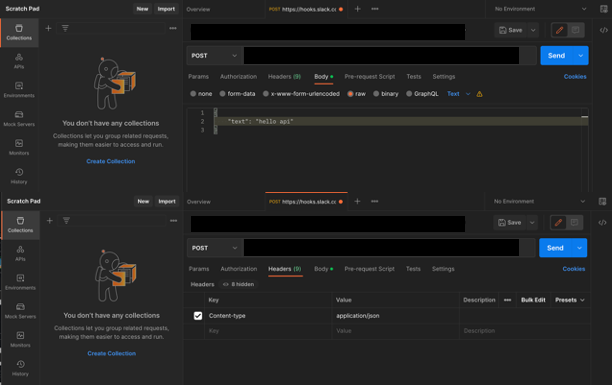612x385 pixels.
Task: Click the 'application/json' header value cell
Action: coord(395,315)
